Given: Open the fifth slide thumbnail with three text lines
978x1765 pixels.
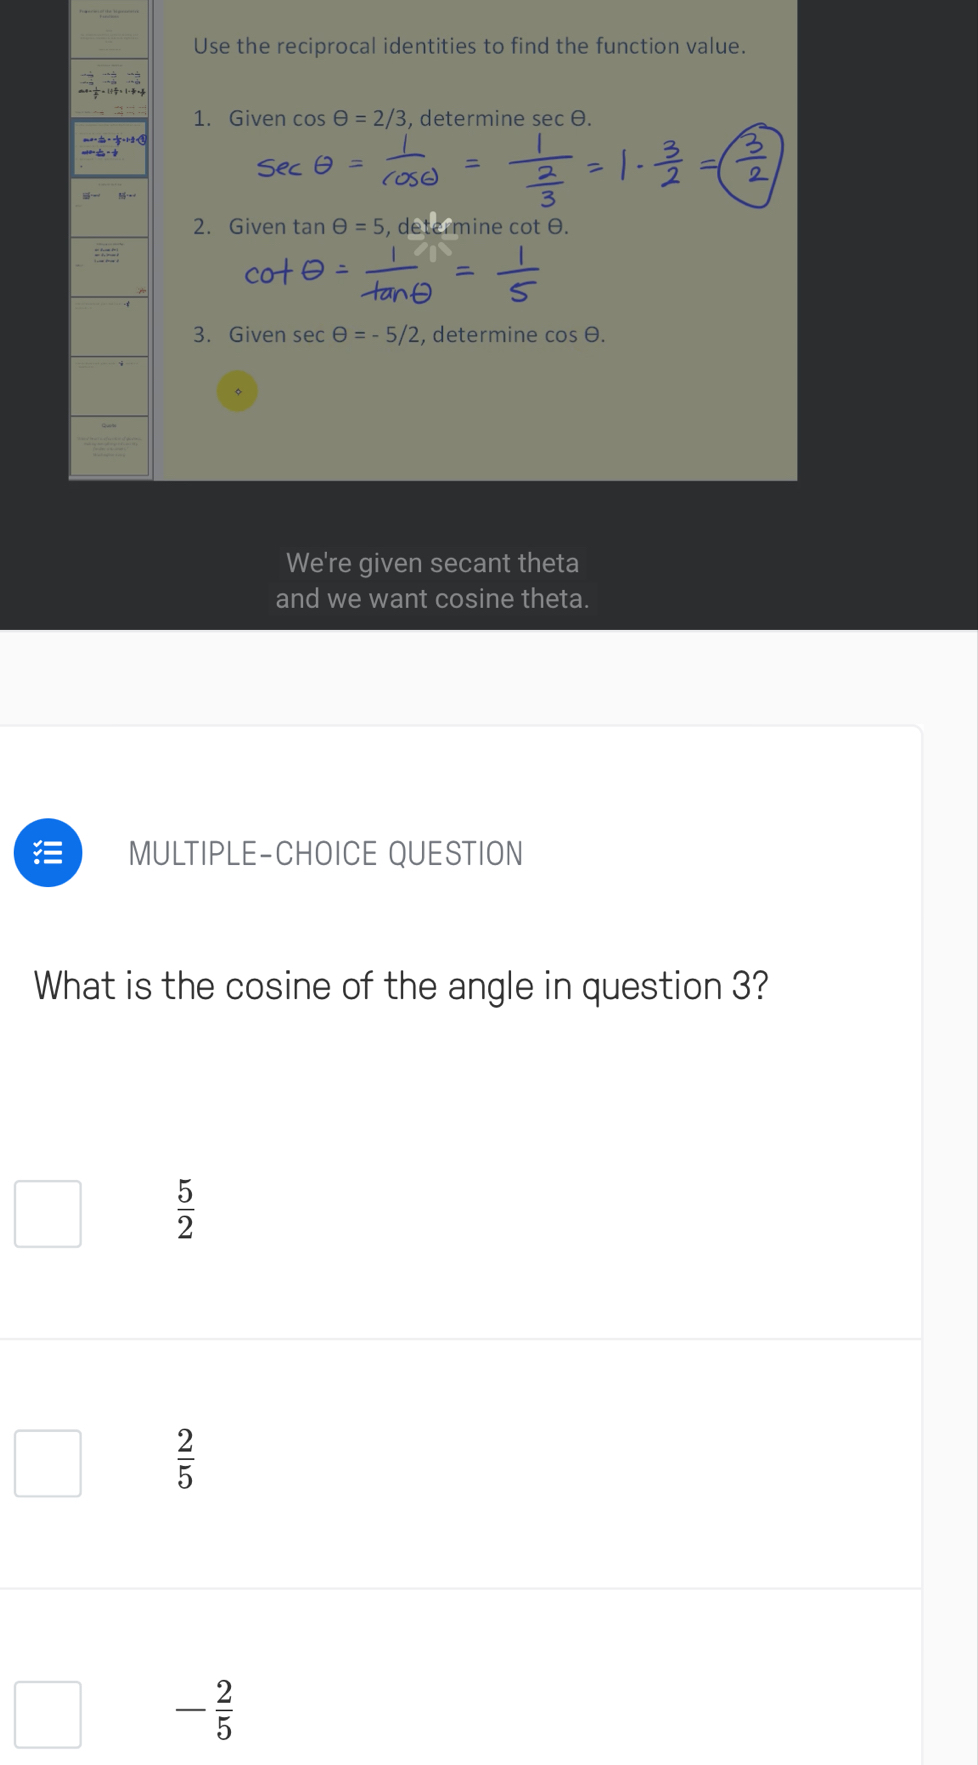Looking at the screenshot, I should [109, 266].
